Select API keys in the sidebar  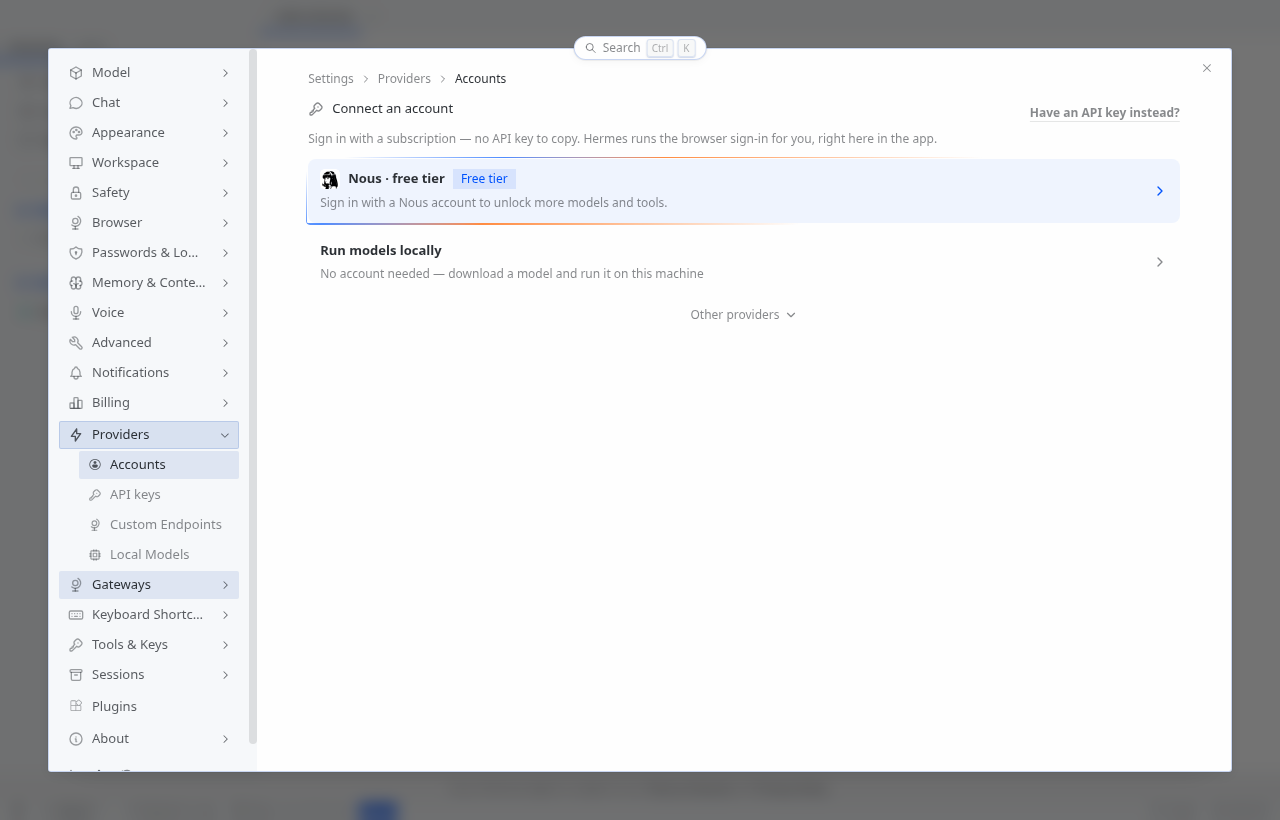[159, 495]
